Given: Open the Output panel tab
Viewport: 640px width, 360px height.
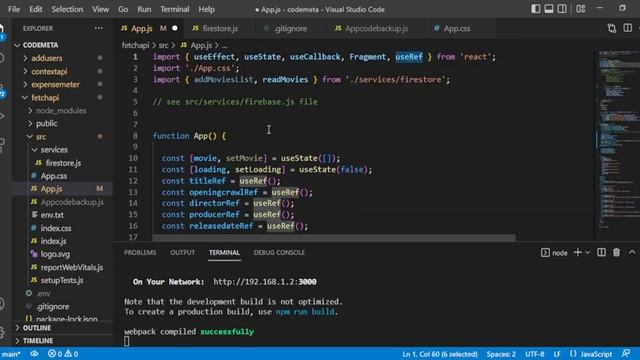Looking at the screenshot, I should click(182, 253).
